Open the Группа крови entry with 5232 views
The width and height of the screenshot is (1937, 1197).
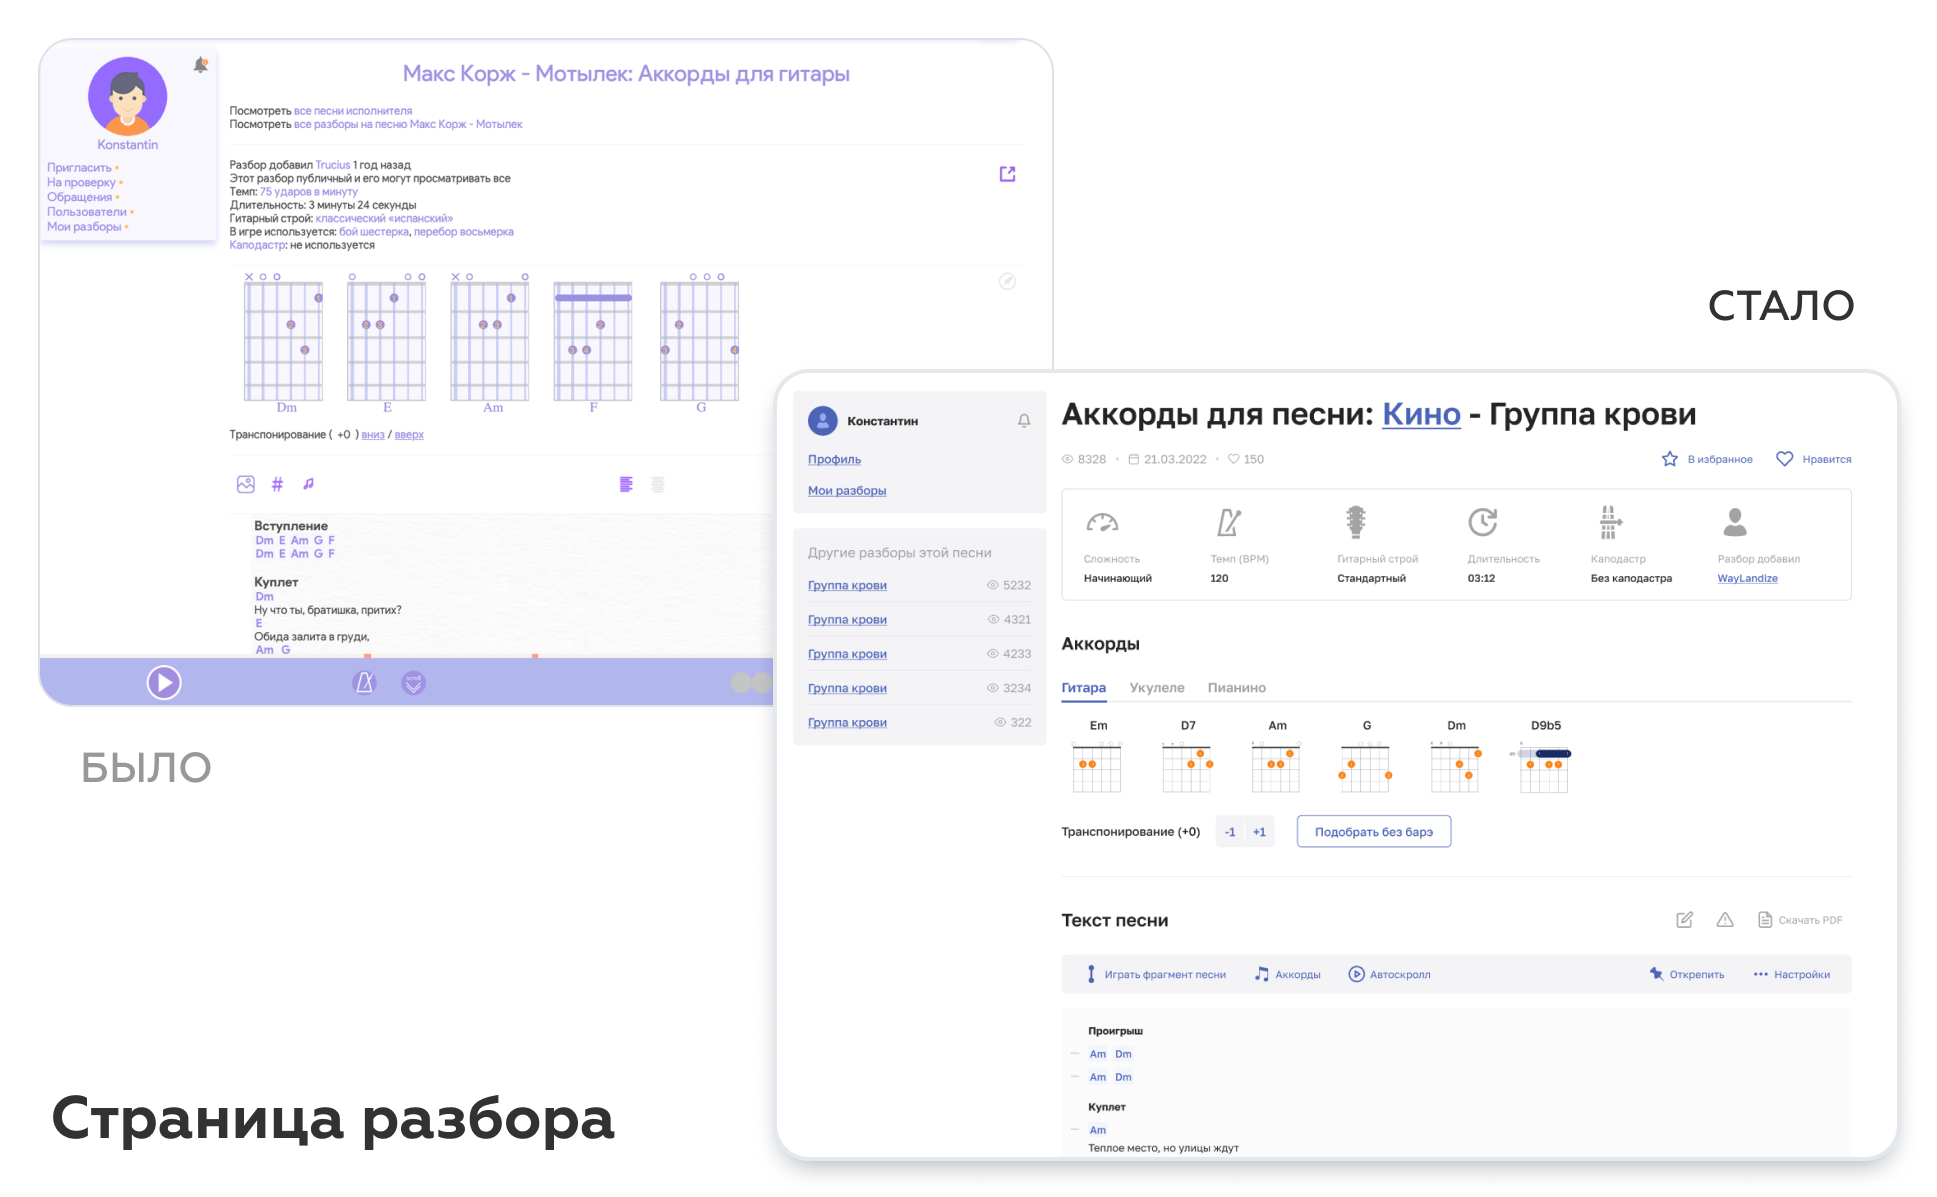pyautogui.click(x=847, y=585)
